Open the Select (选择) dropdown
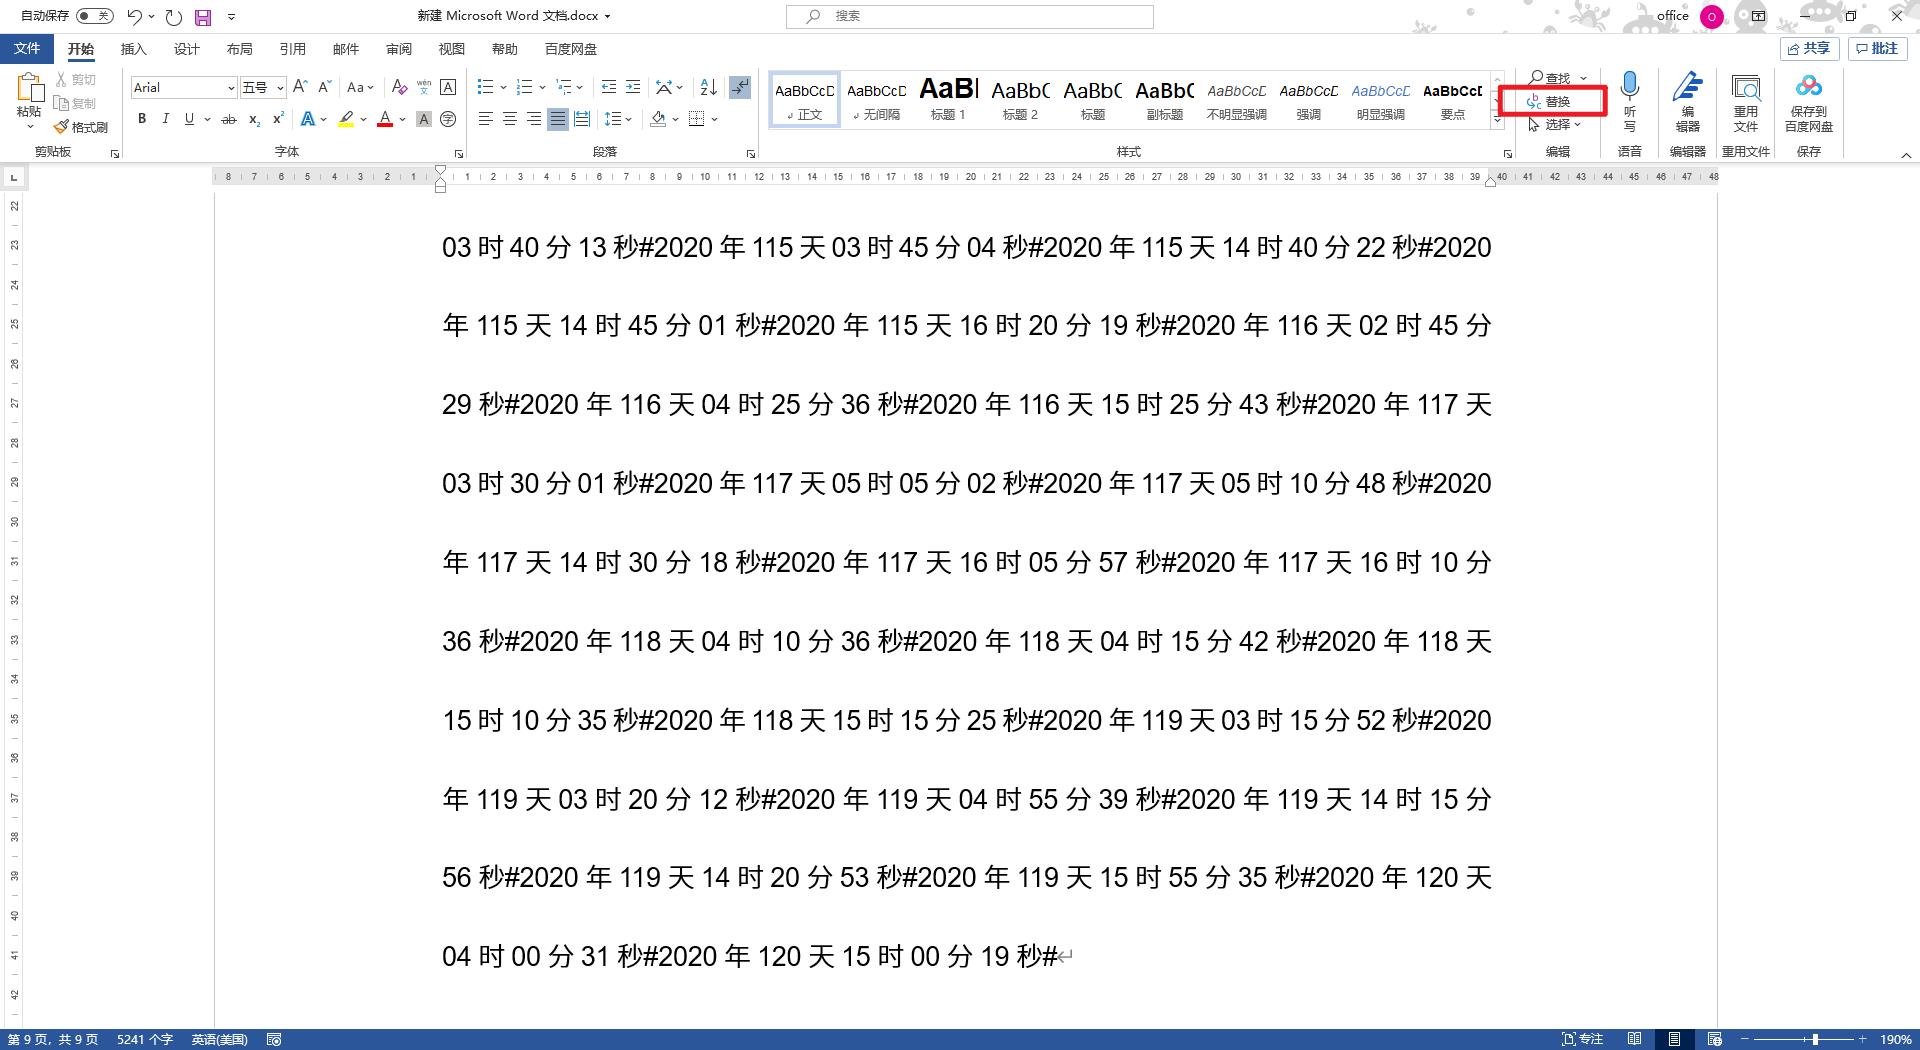The width and height of the screenshot is (1920, 1050). 1555,125
